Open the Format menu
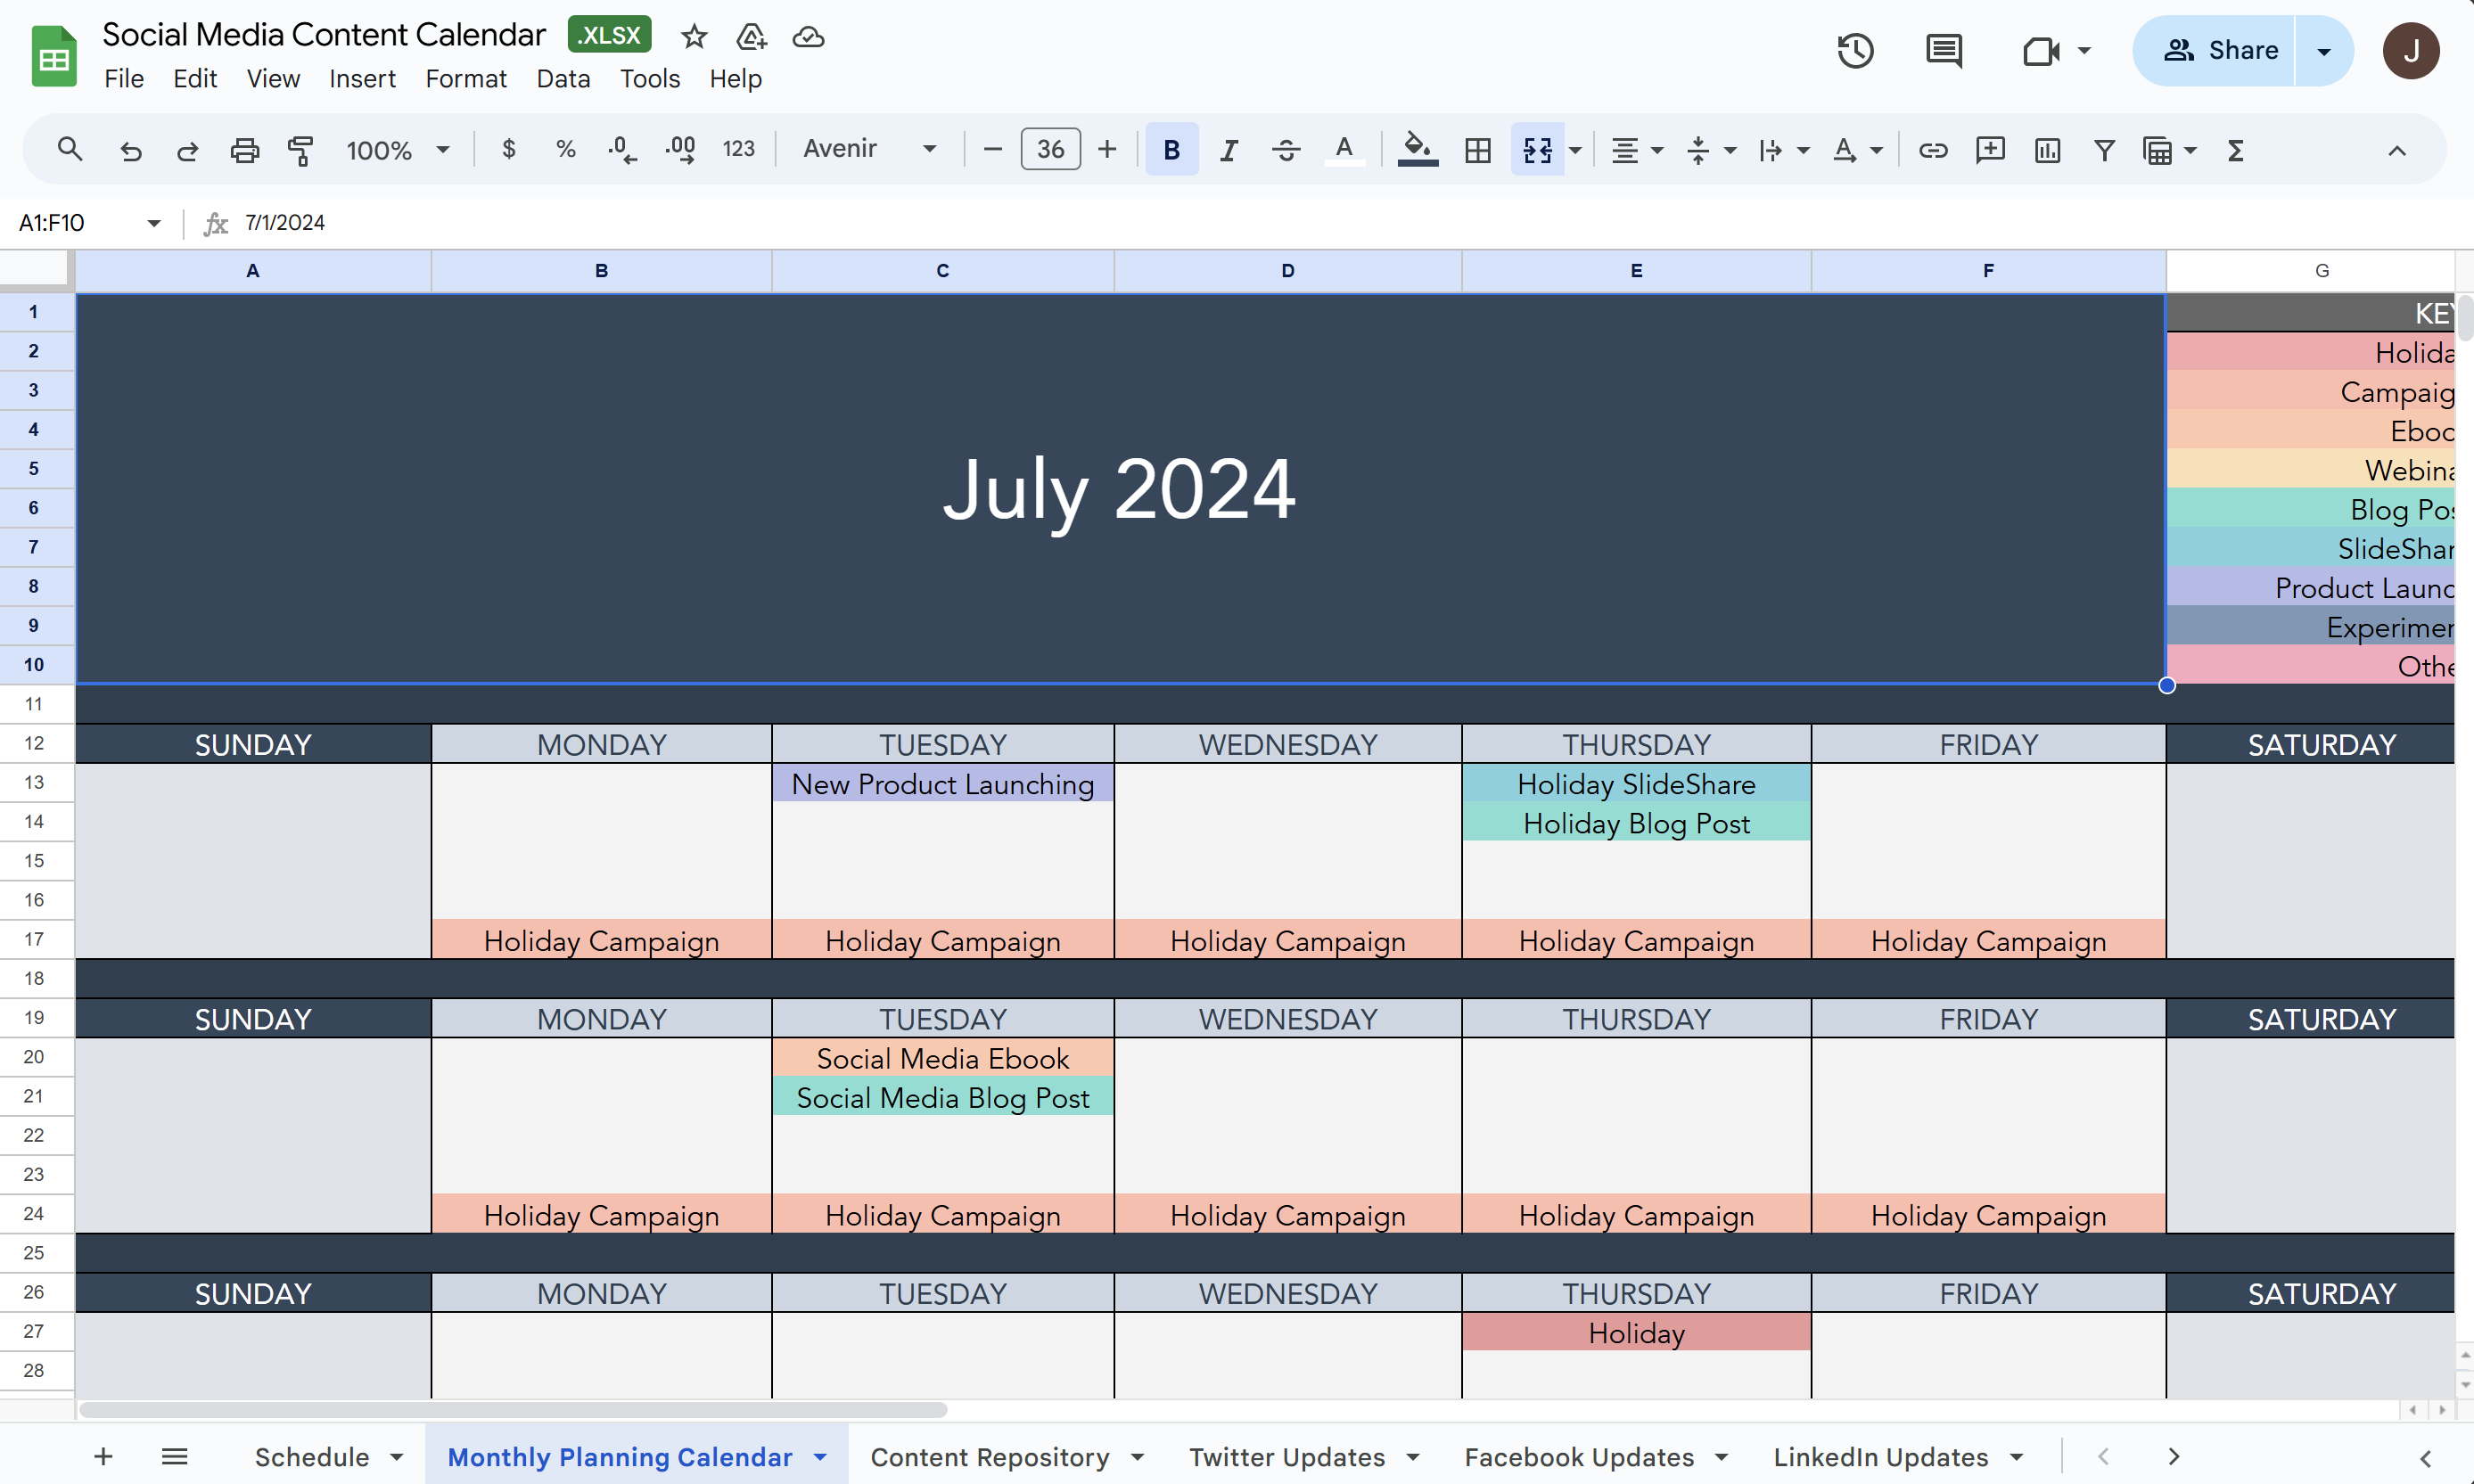Image resolution: width=2474 pixels, height=1484 pixels. pyautogui.click(x=465, y=78)
